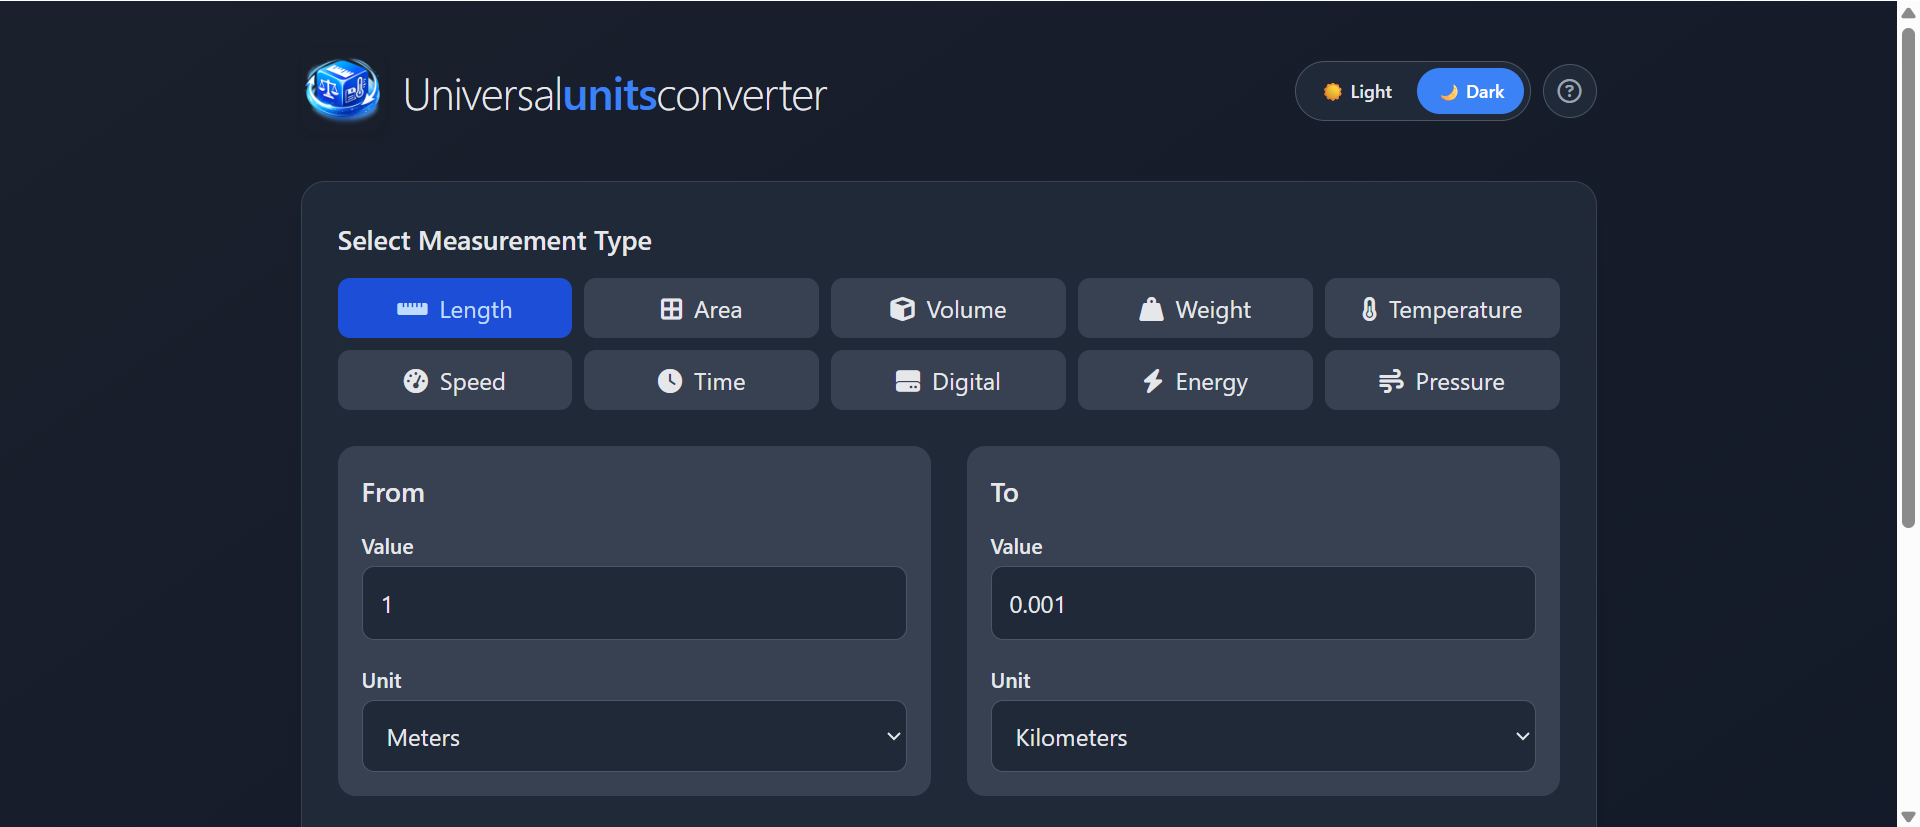This screenshot has height=827, width=1920.
Task: Select the Area measurement type
Action: [701, 309]
